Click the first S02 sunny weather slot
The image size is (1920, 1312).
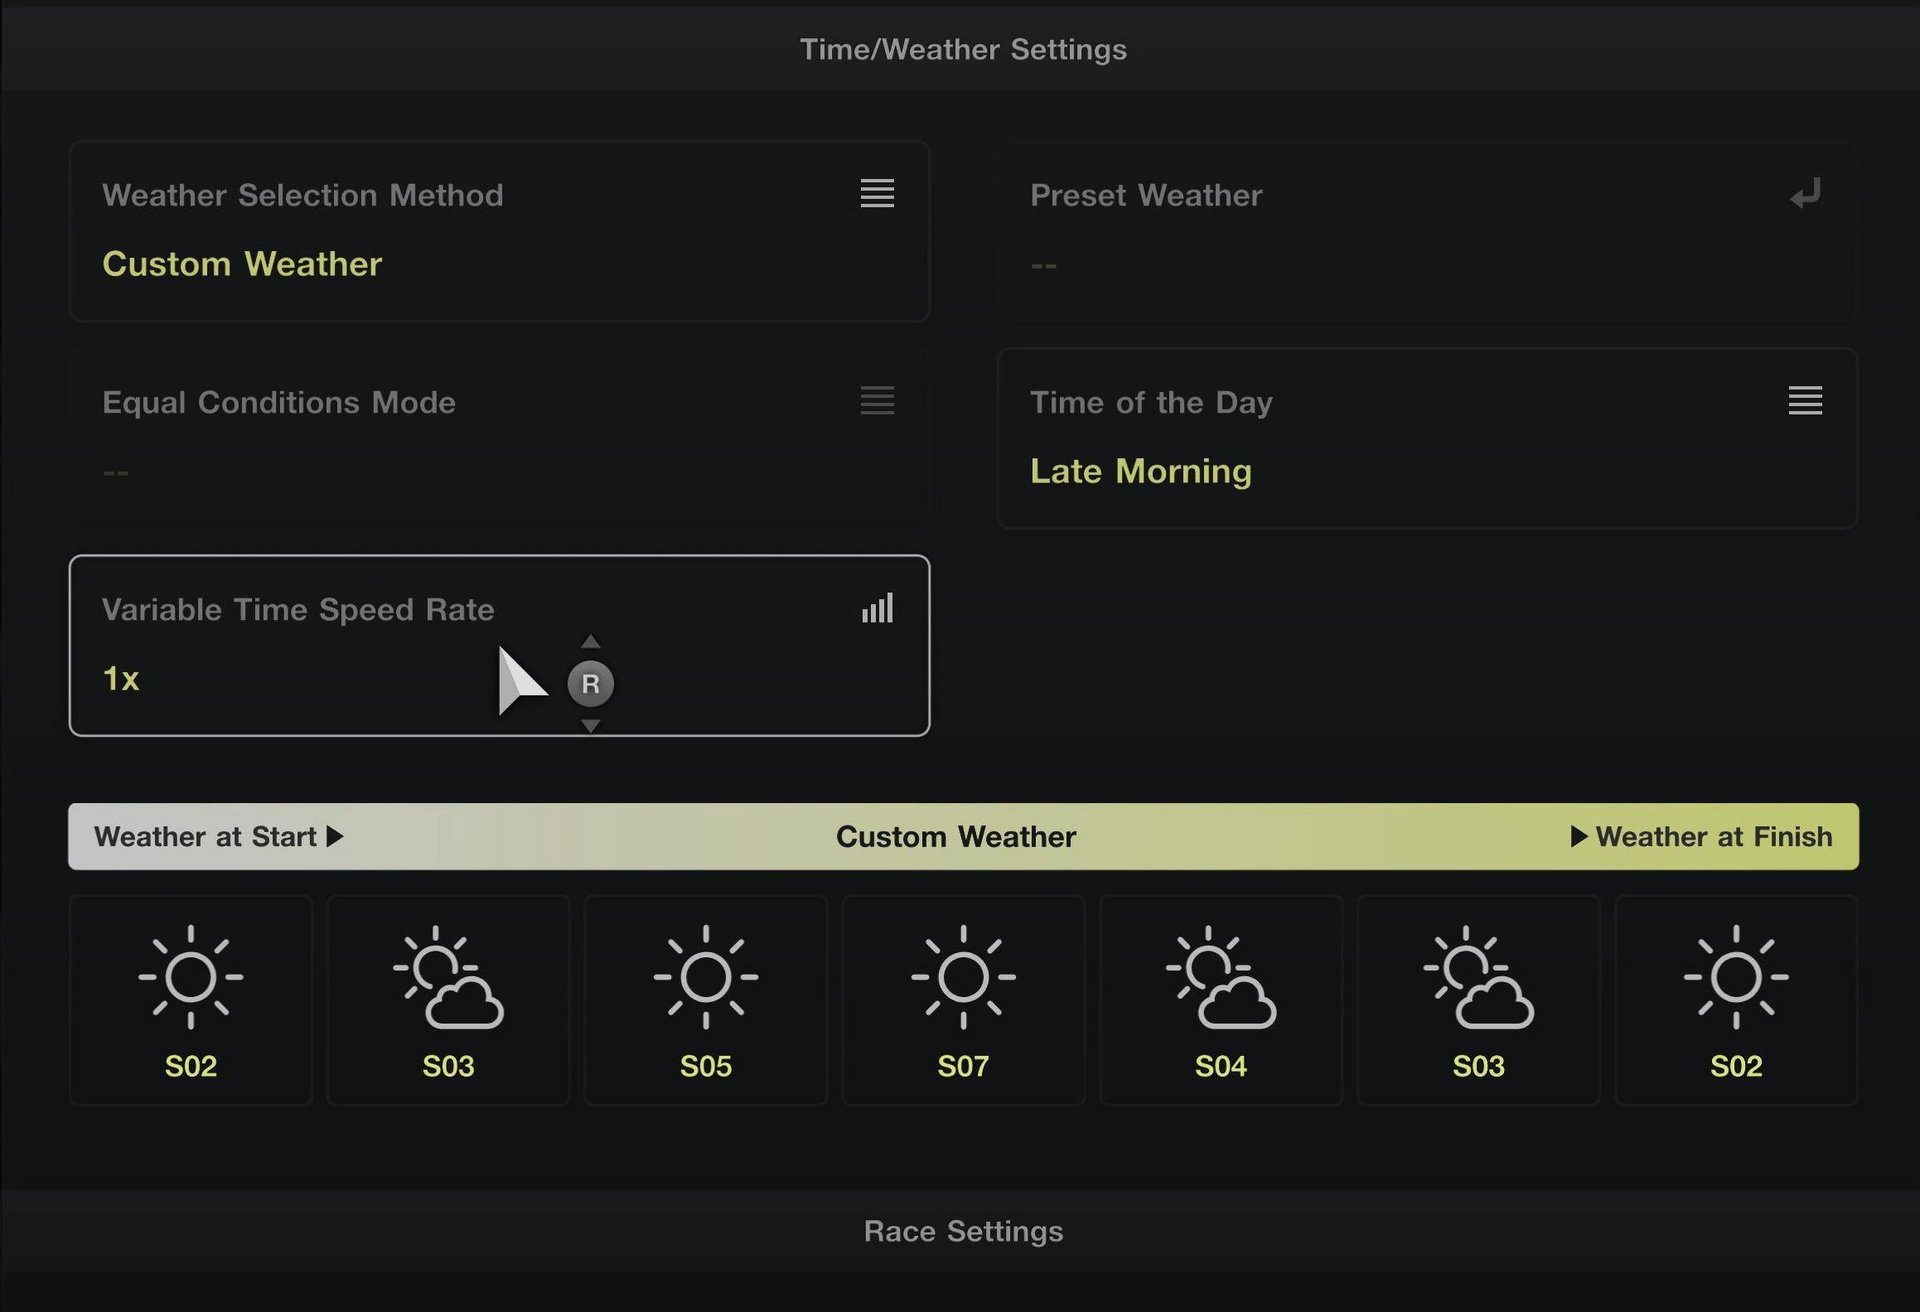(x=190, y=1000)
